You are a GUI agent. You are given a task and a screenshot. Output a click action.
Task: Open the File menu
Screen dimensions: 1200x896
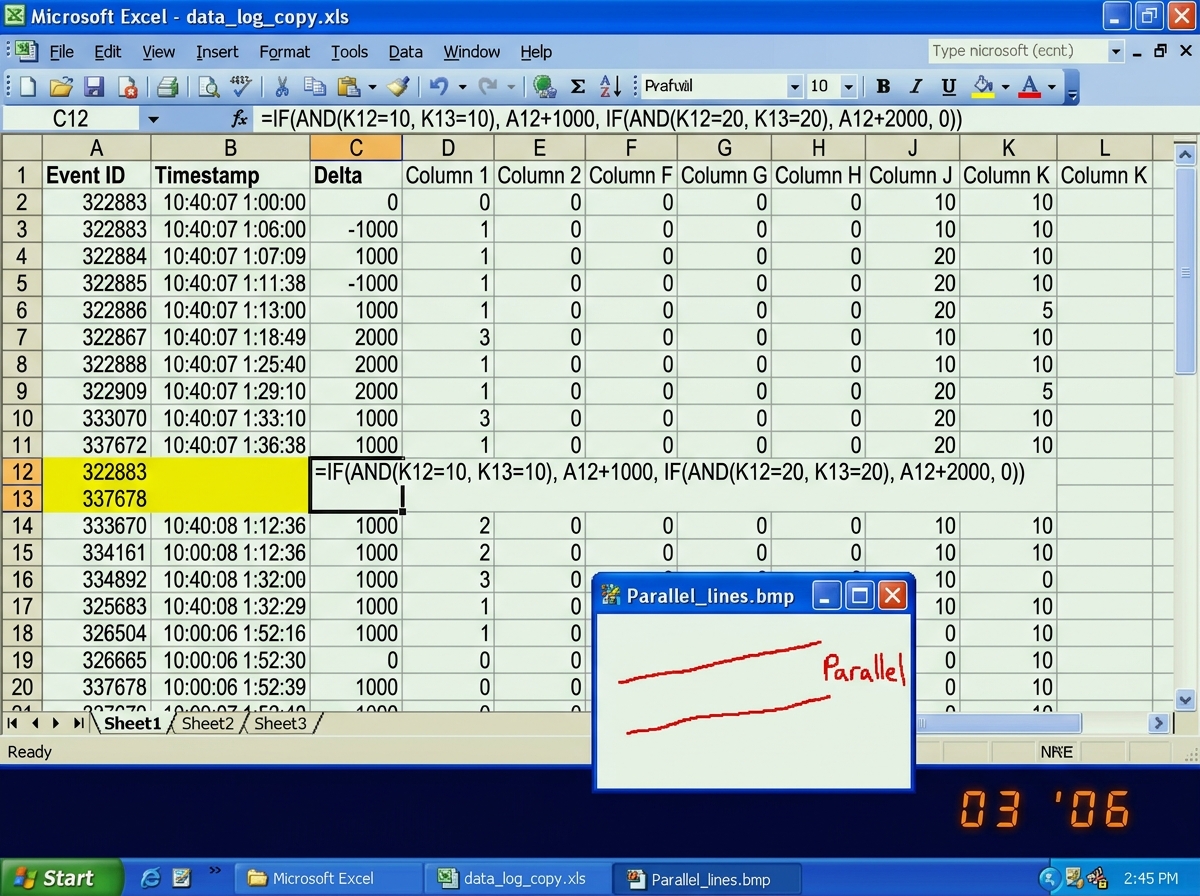click(x=62, y=52)
